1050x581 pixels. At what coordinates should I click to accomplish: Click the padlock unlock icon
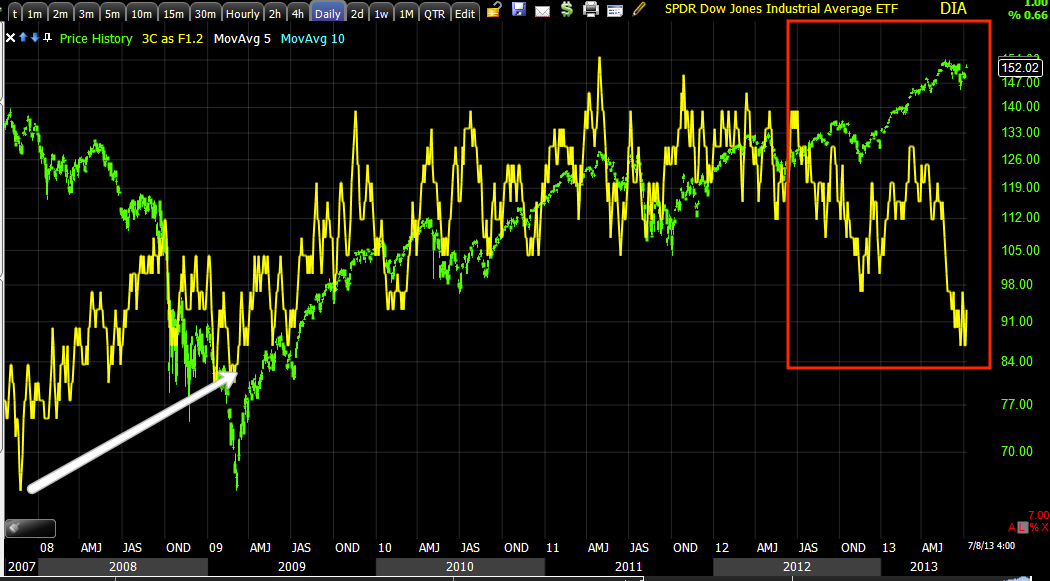pos(494,9)
